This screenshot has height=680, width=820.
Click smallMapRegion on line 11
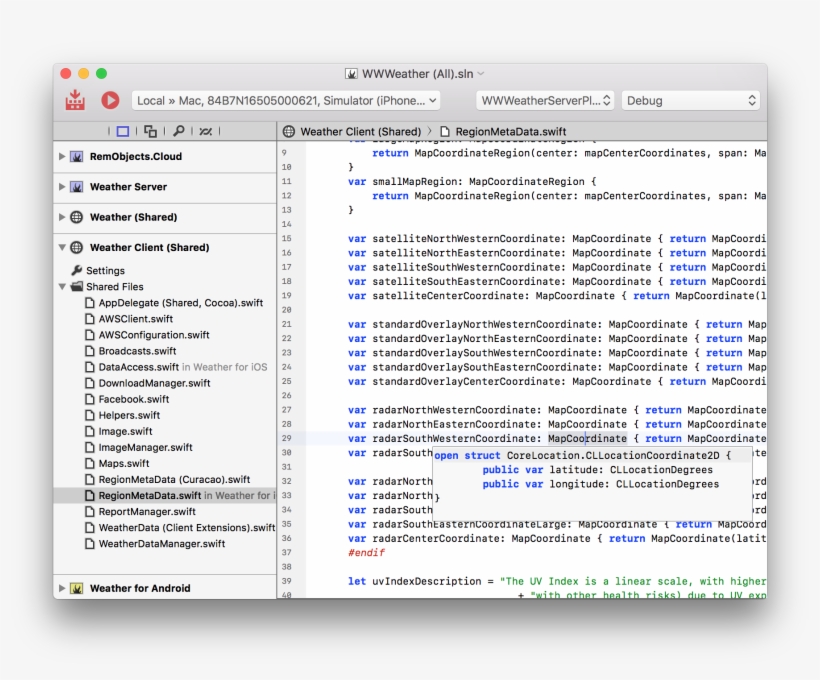click(x=417, y=182)
